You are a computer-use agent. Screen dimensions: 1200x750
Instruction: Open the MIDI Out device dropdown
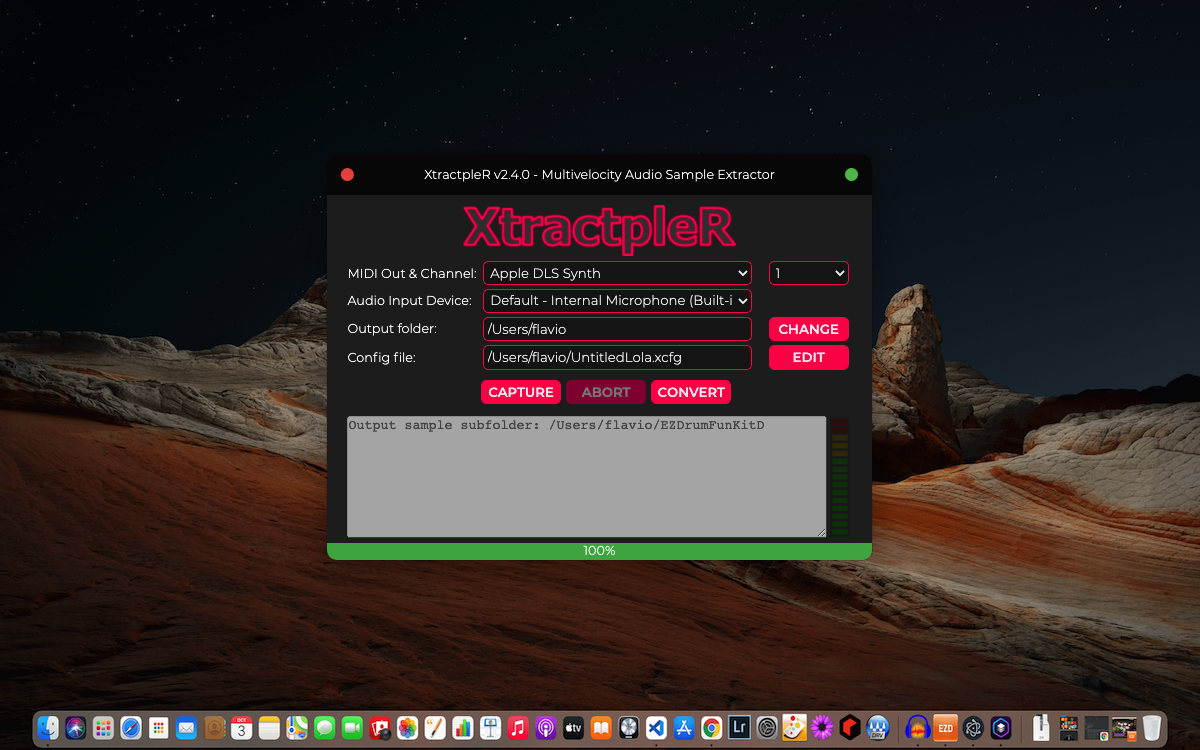point(617,273)
